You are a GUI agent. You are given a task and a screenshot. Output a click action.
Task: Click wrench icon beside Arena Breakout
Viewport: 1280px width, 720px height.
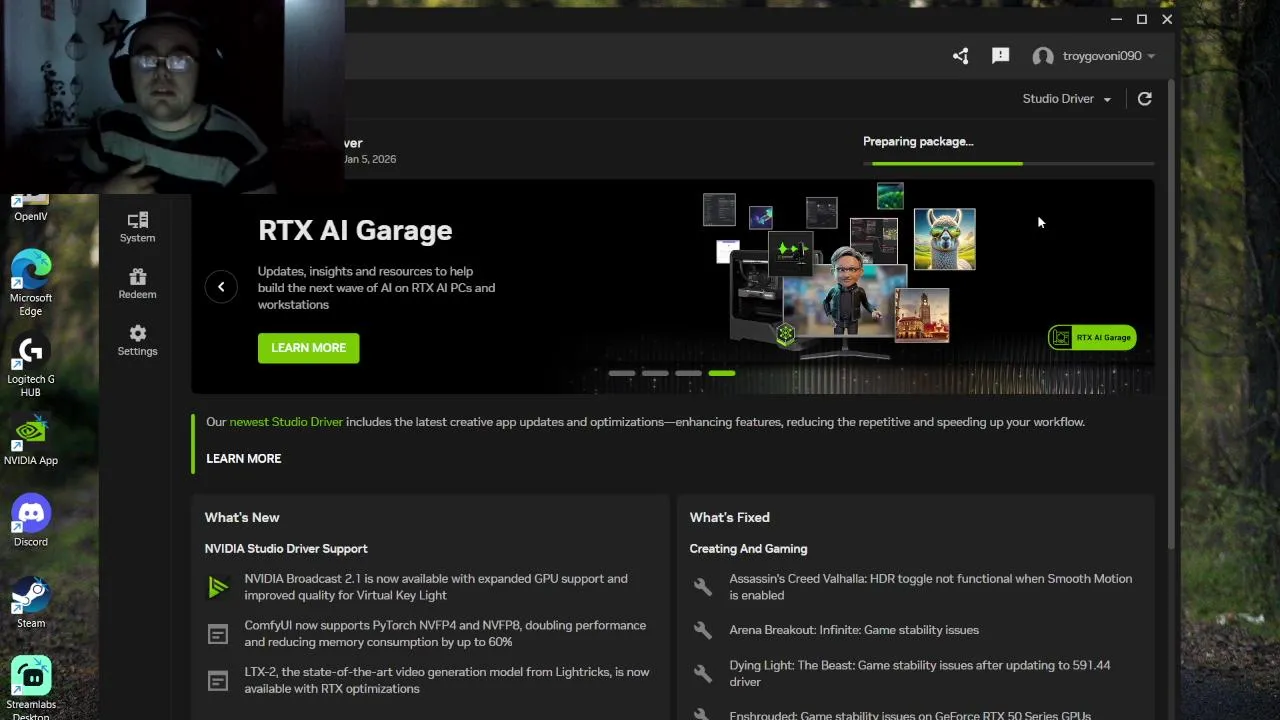703,630
